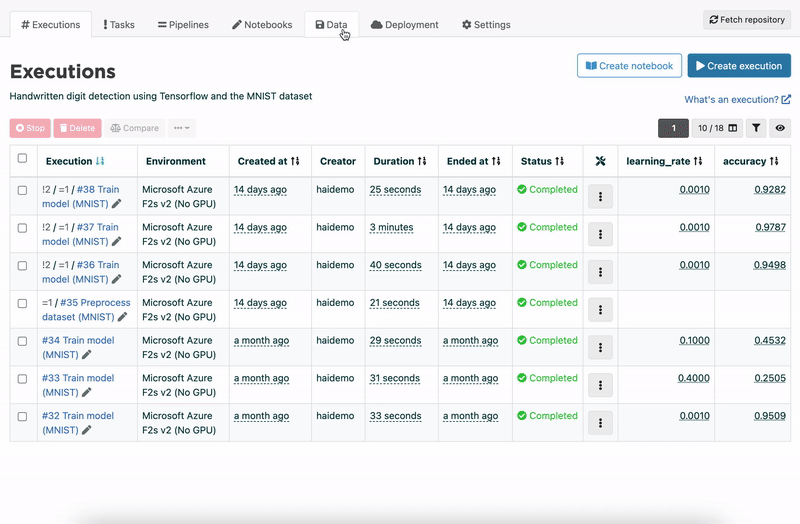The width and height of the screenshot is (800, 524).
Task: Click accuracy value 0.9787
Action: [x=770, y=227]
